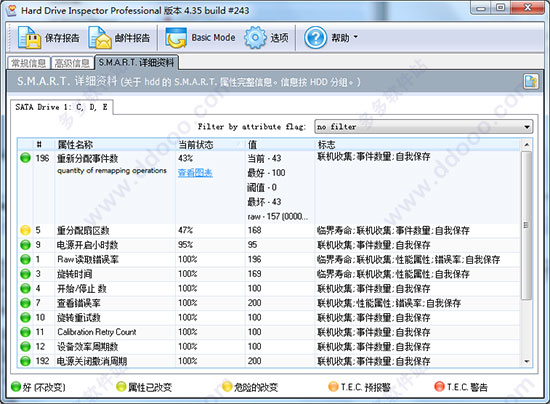Click the red T.E.C. 警告 legend icon

[439, 386]
